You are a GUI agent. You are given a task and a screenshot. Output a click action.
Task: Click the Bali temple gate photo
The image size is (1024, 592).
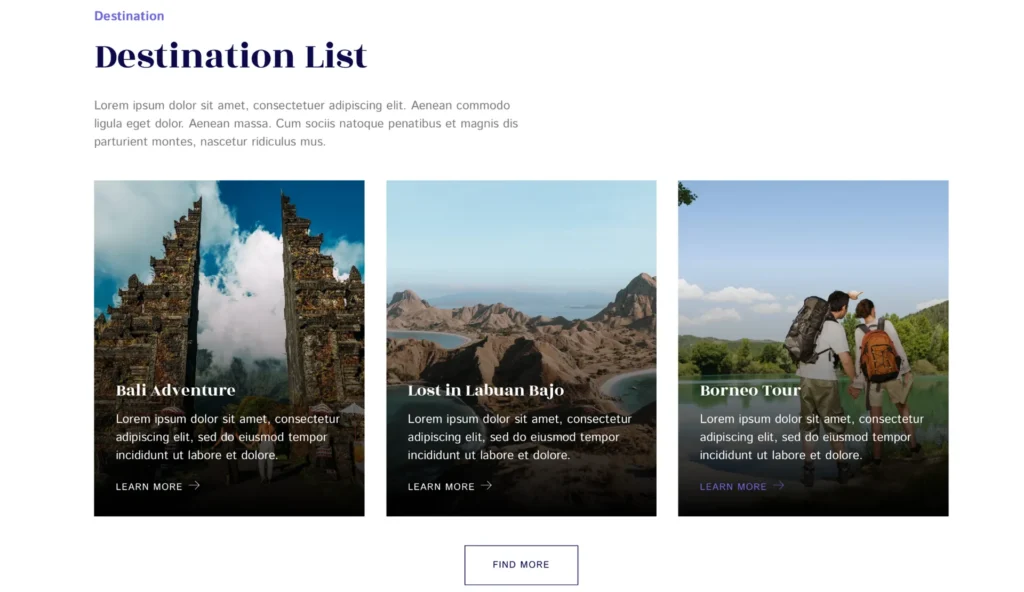click(x=229, y=280)
